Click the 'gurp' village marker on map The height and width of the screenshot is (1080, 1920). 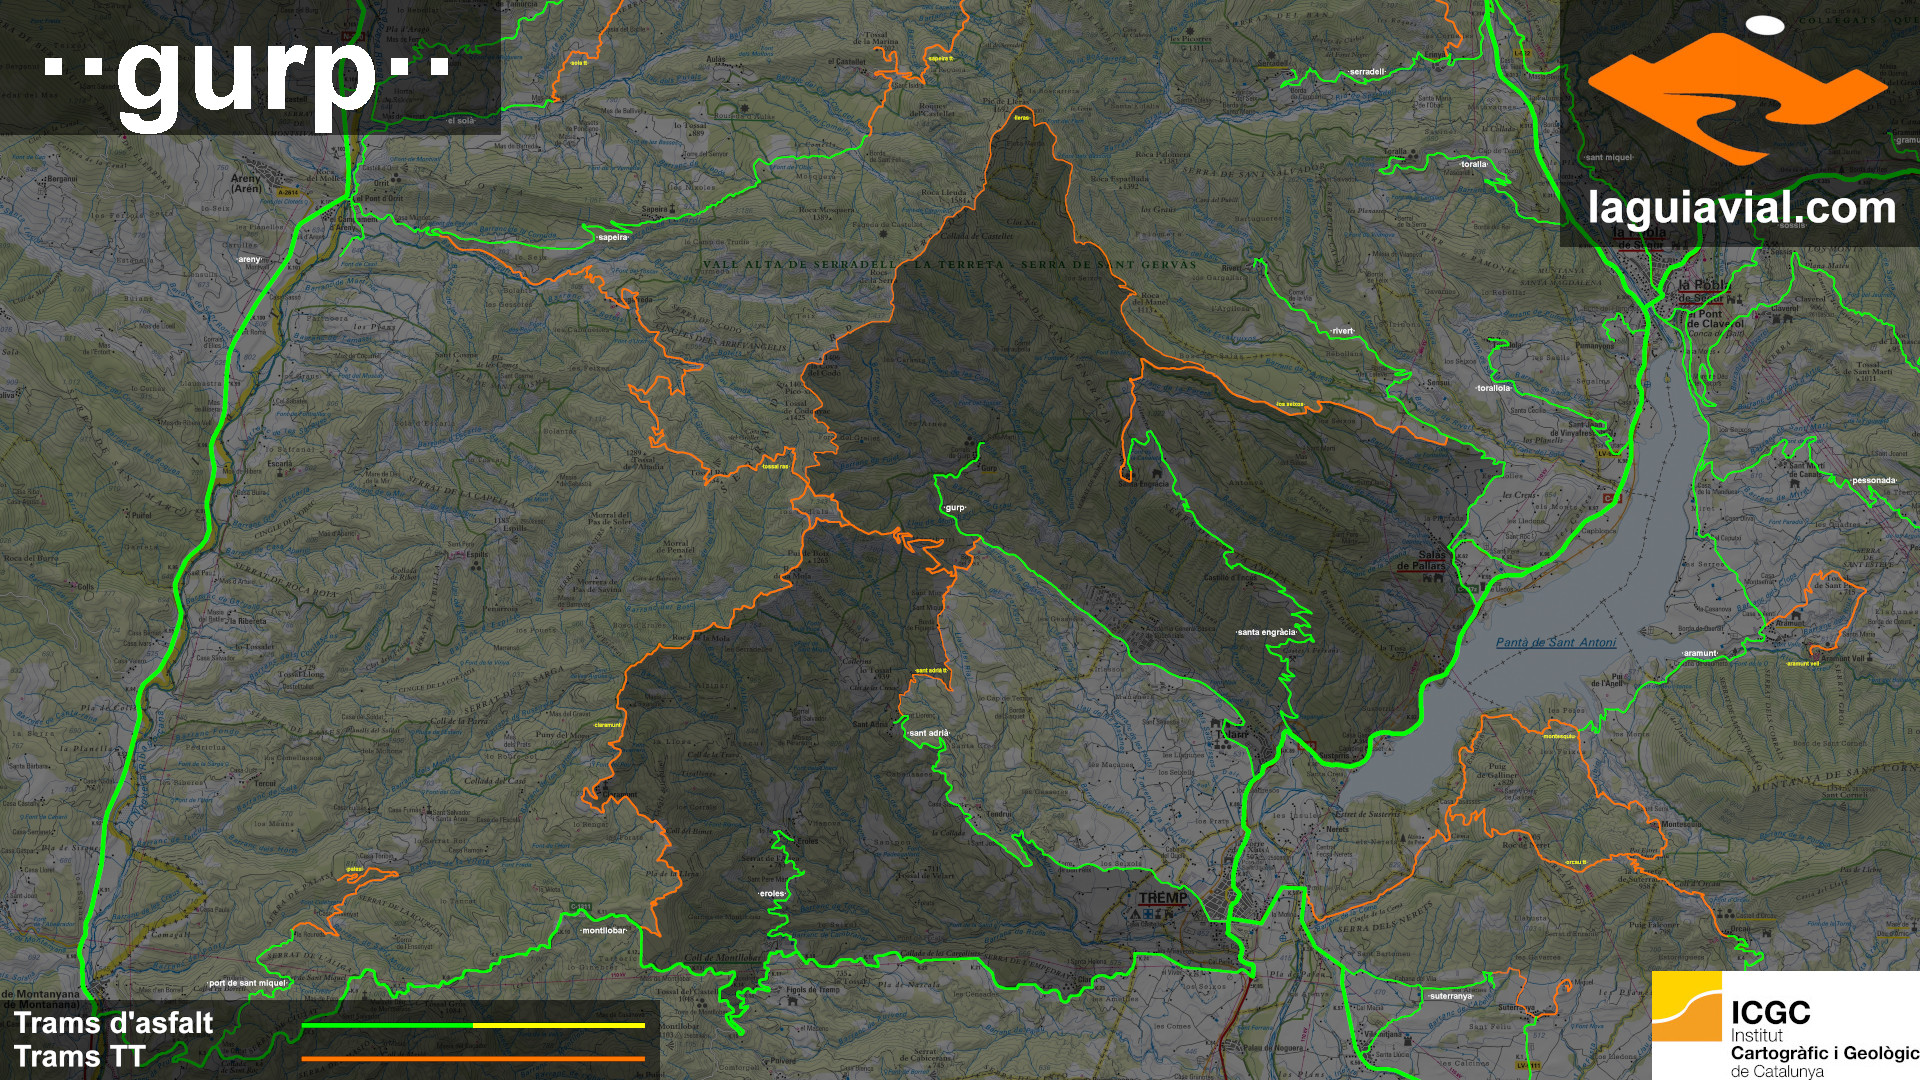coord(955,508)
